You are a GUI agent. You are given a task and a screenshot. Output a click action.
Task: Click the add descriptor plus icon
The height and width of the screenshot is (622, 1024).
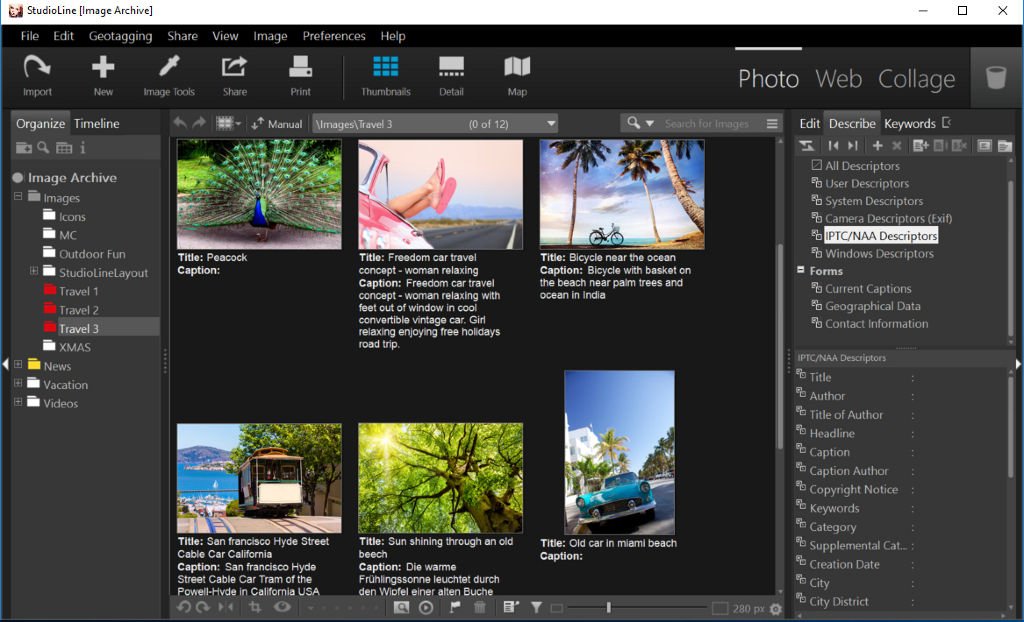pyautogui.click(x=877, y=146)
